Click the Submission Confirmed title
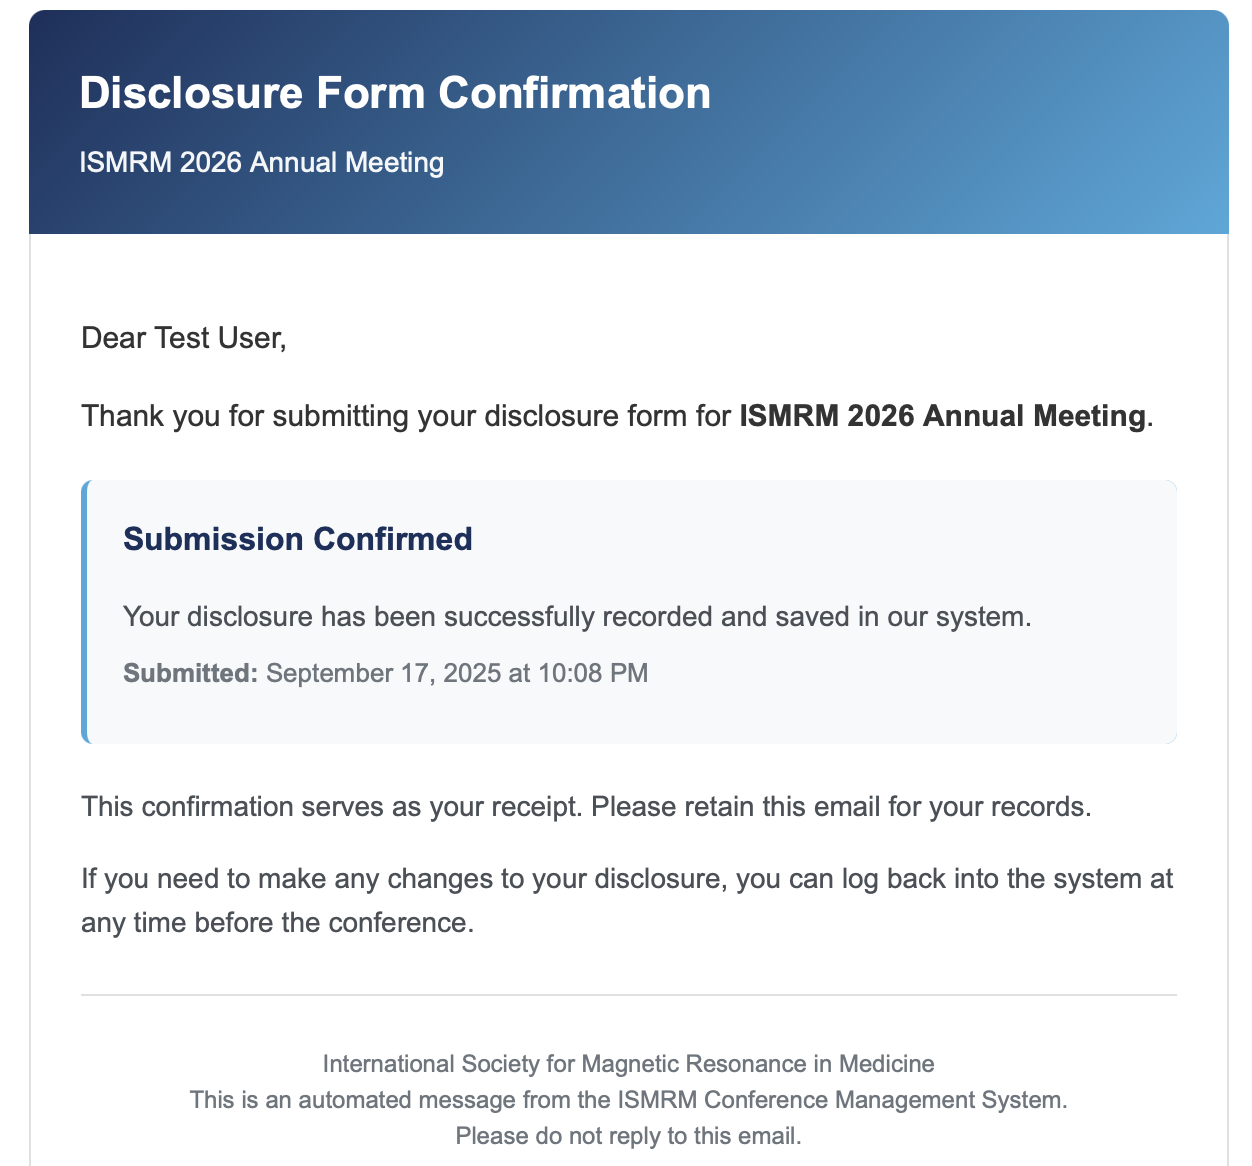 point(297,539)
